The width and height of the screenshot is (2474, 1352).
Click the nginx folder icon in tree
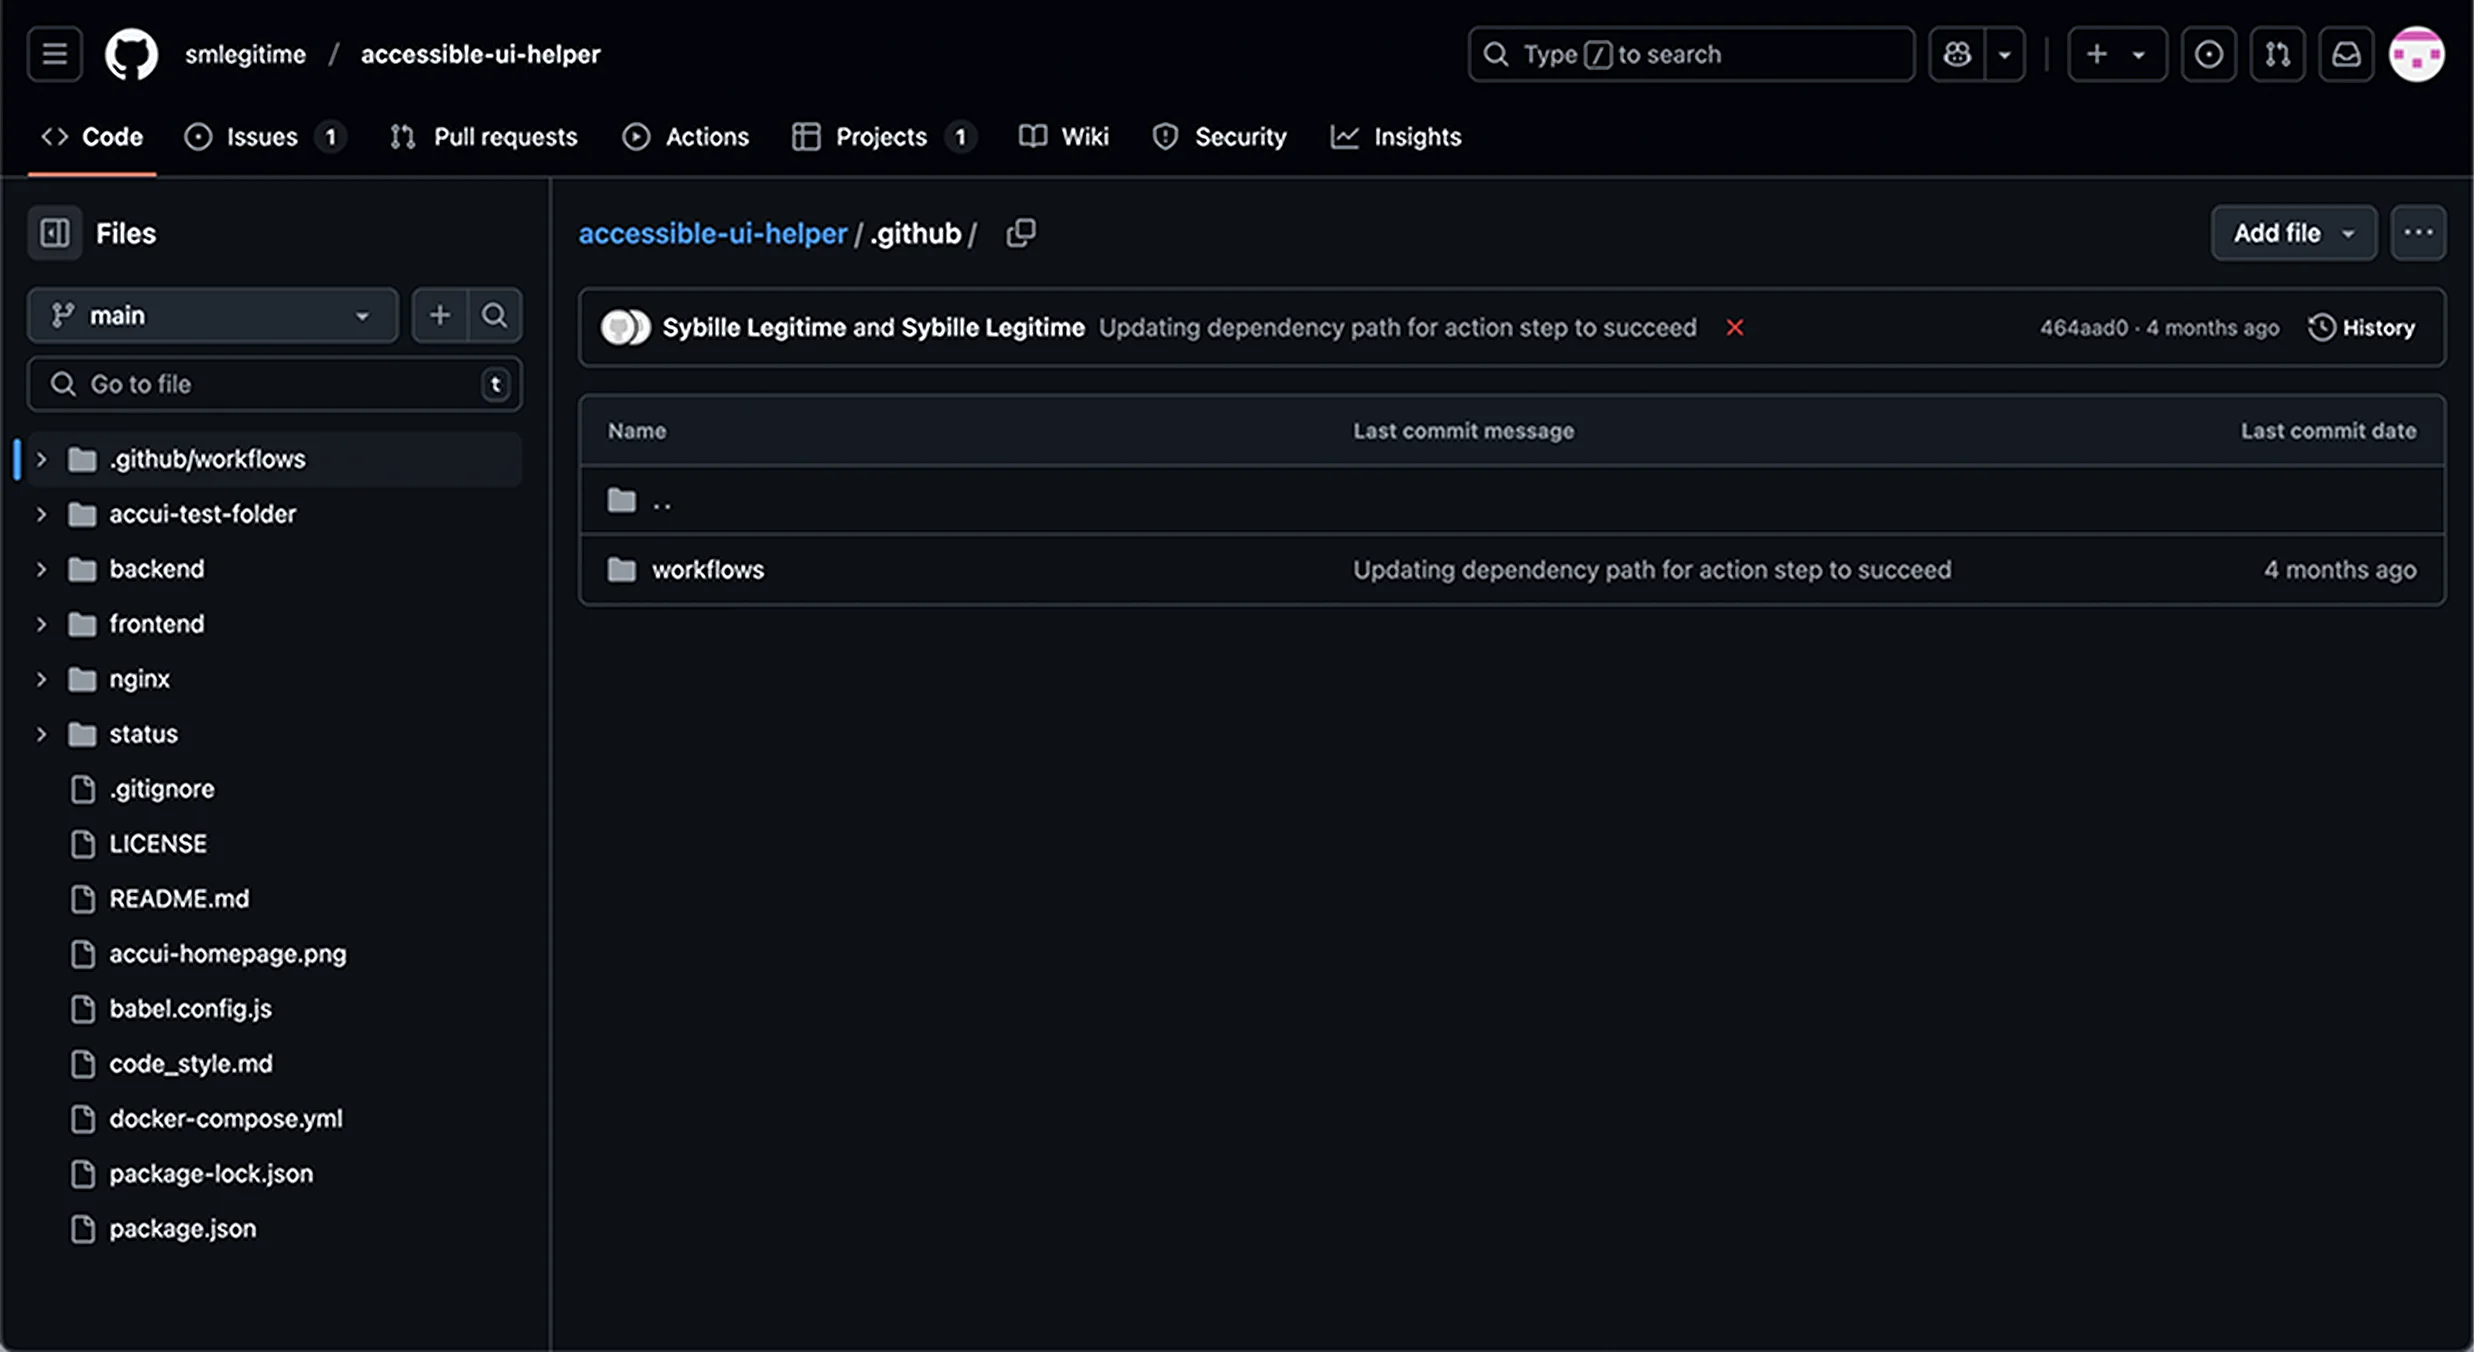click(x=82, y=679)
